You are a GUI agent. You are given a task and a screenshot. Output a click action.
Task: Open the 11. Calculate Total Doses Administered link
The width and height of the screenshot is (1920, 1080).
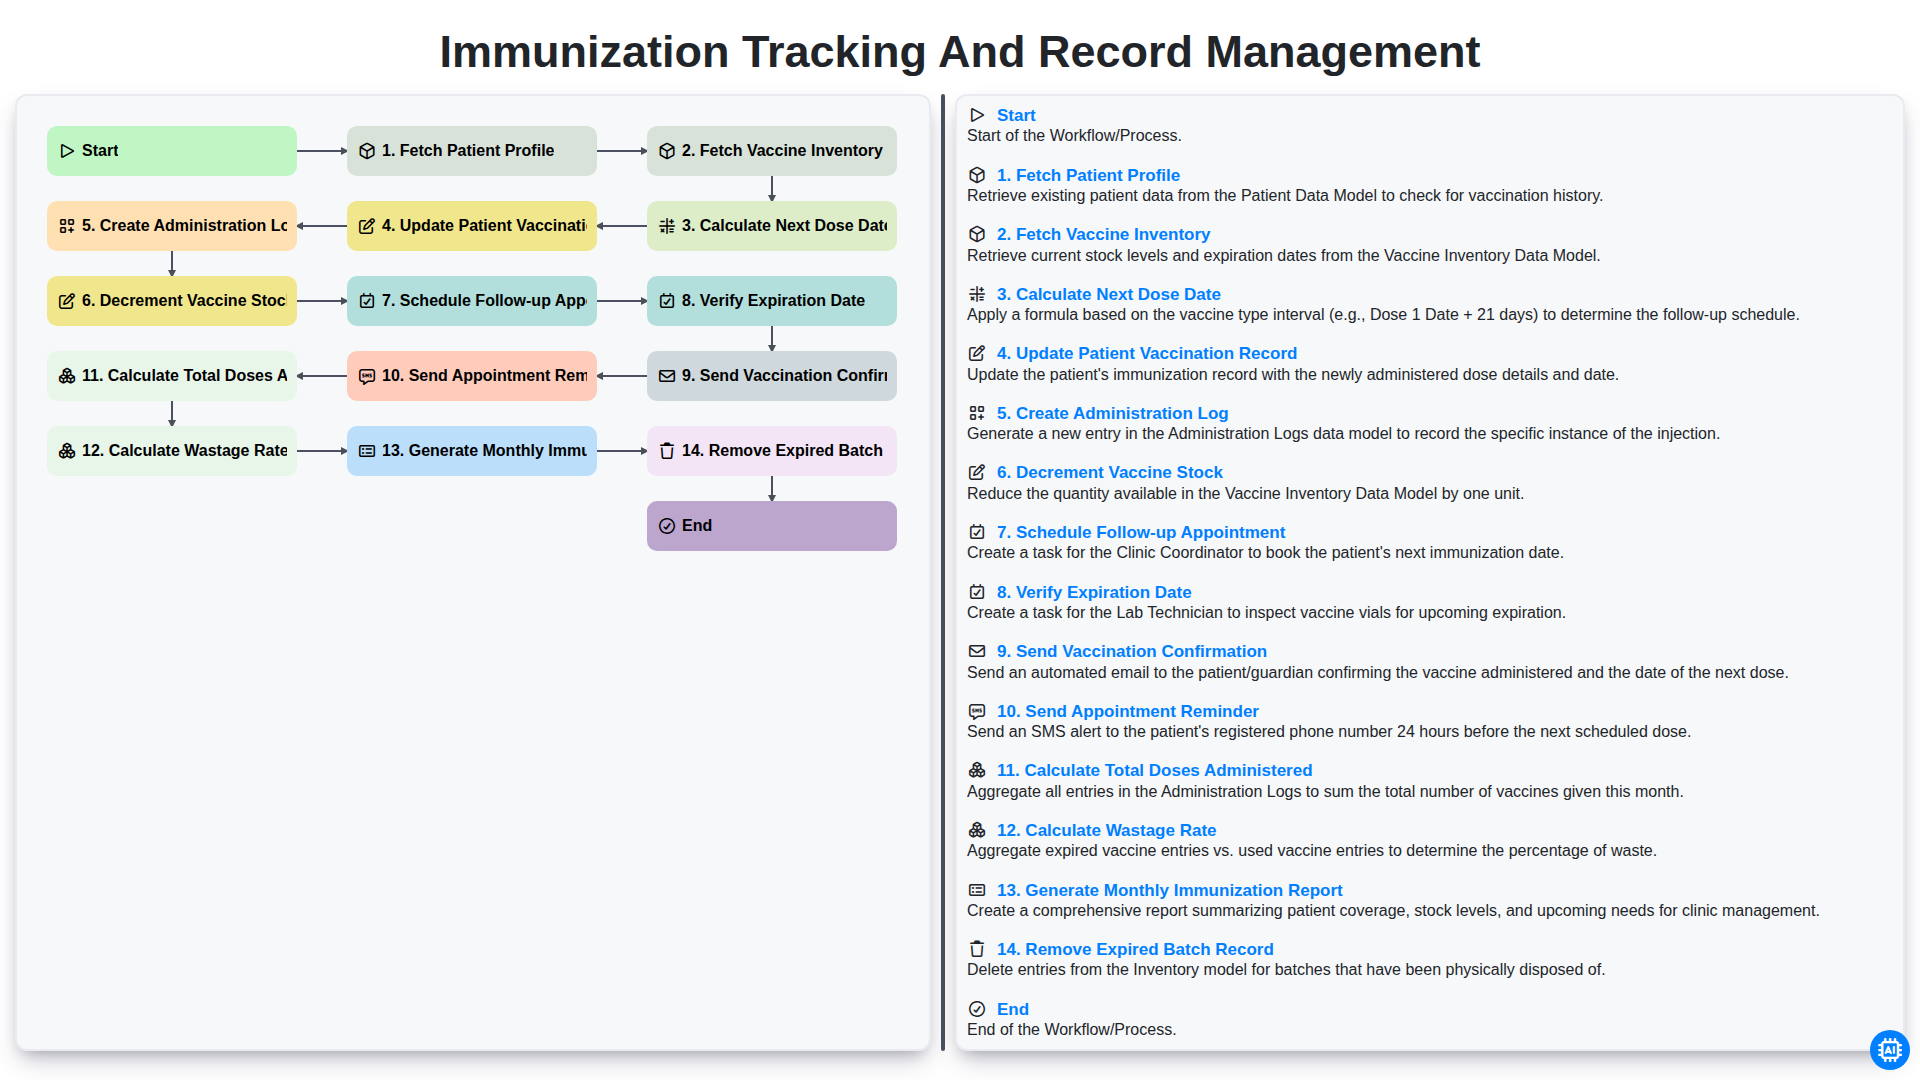[1154, 770]
